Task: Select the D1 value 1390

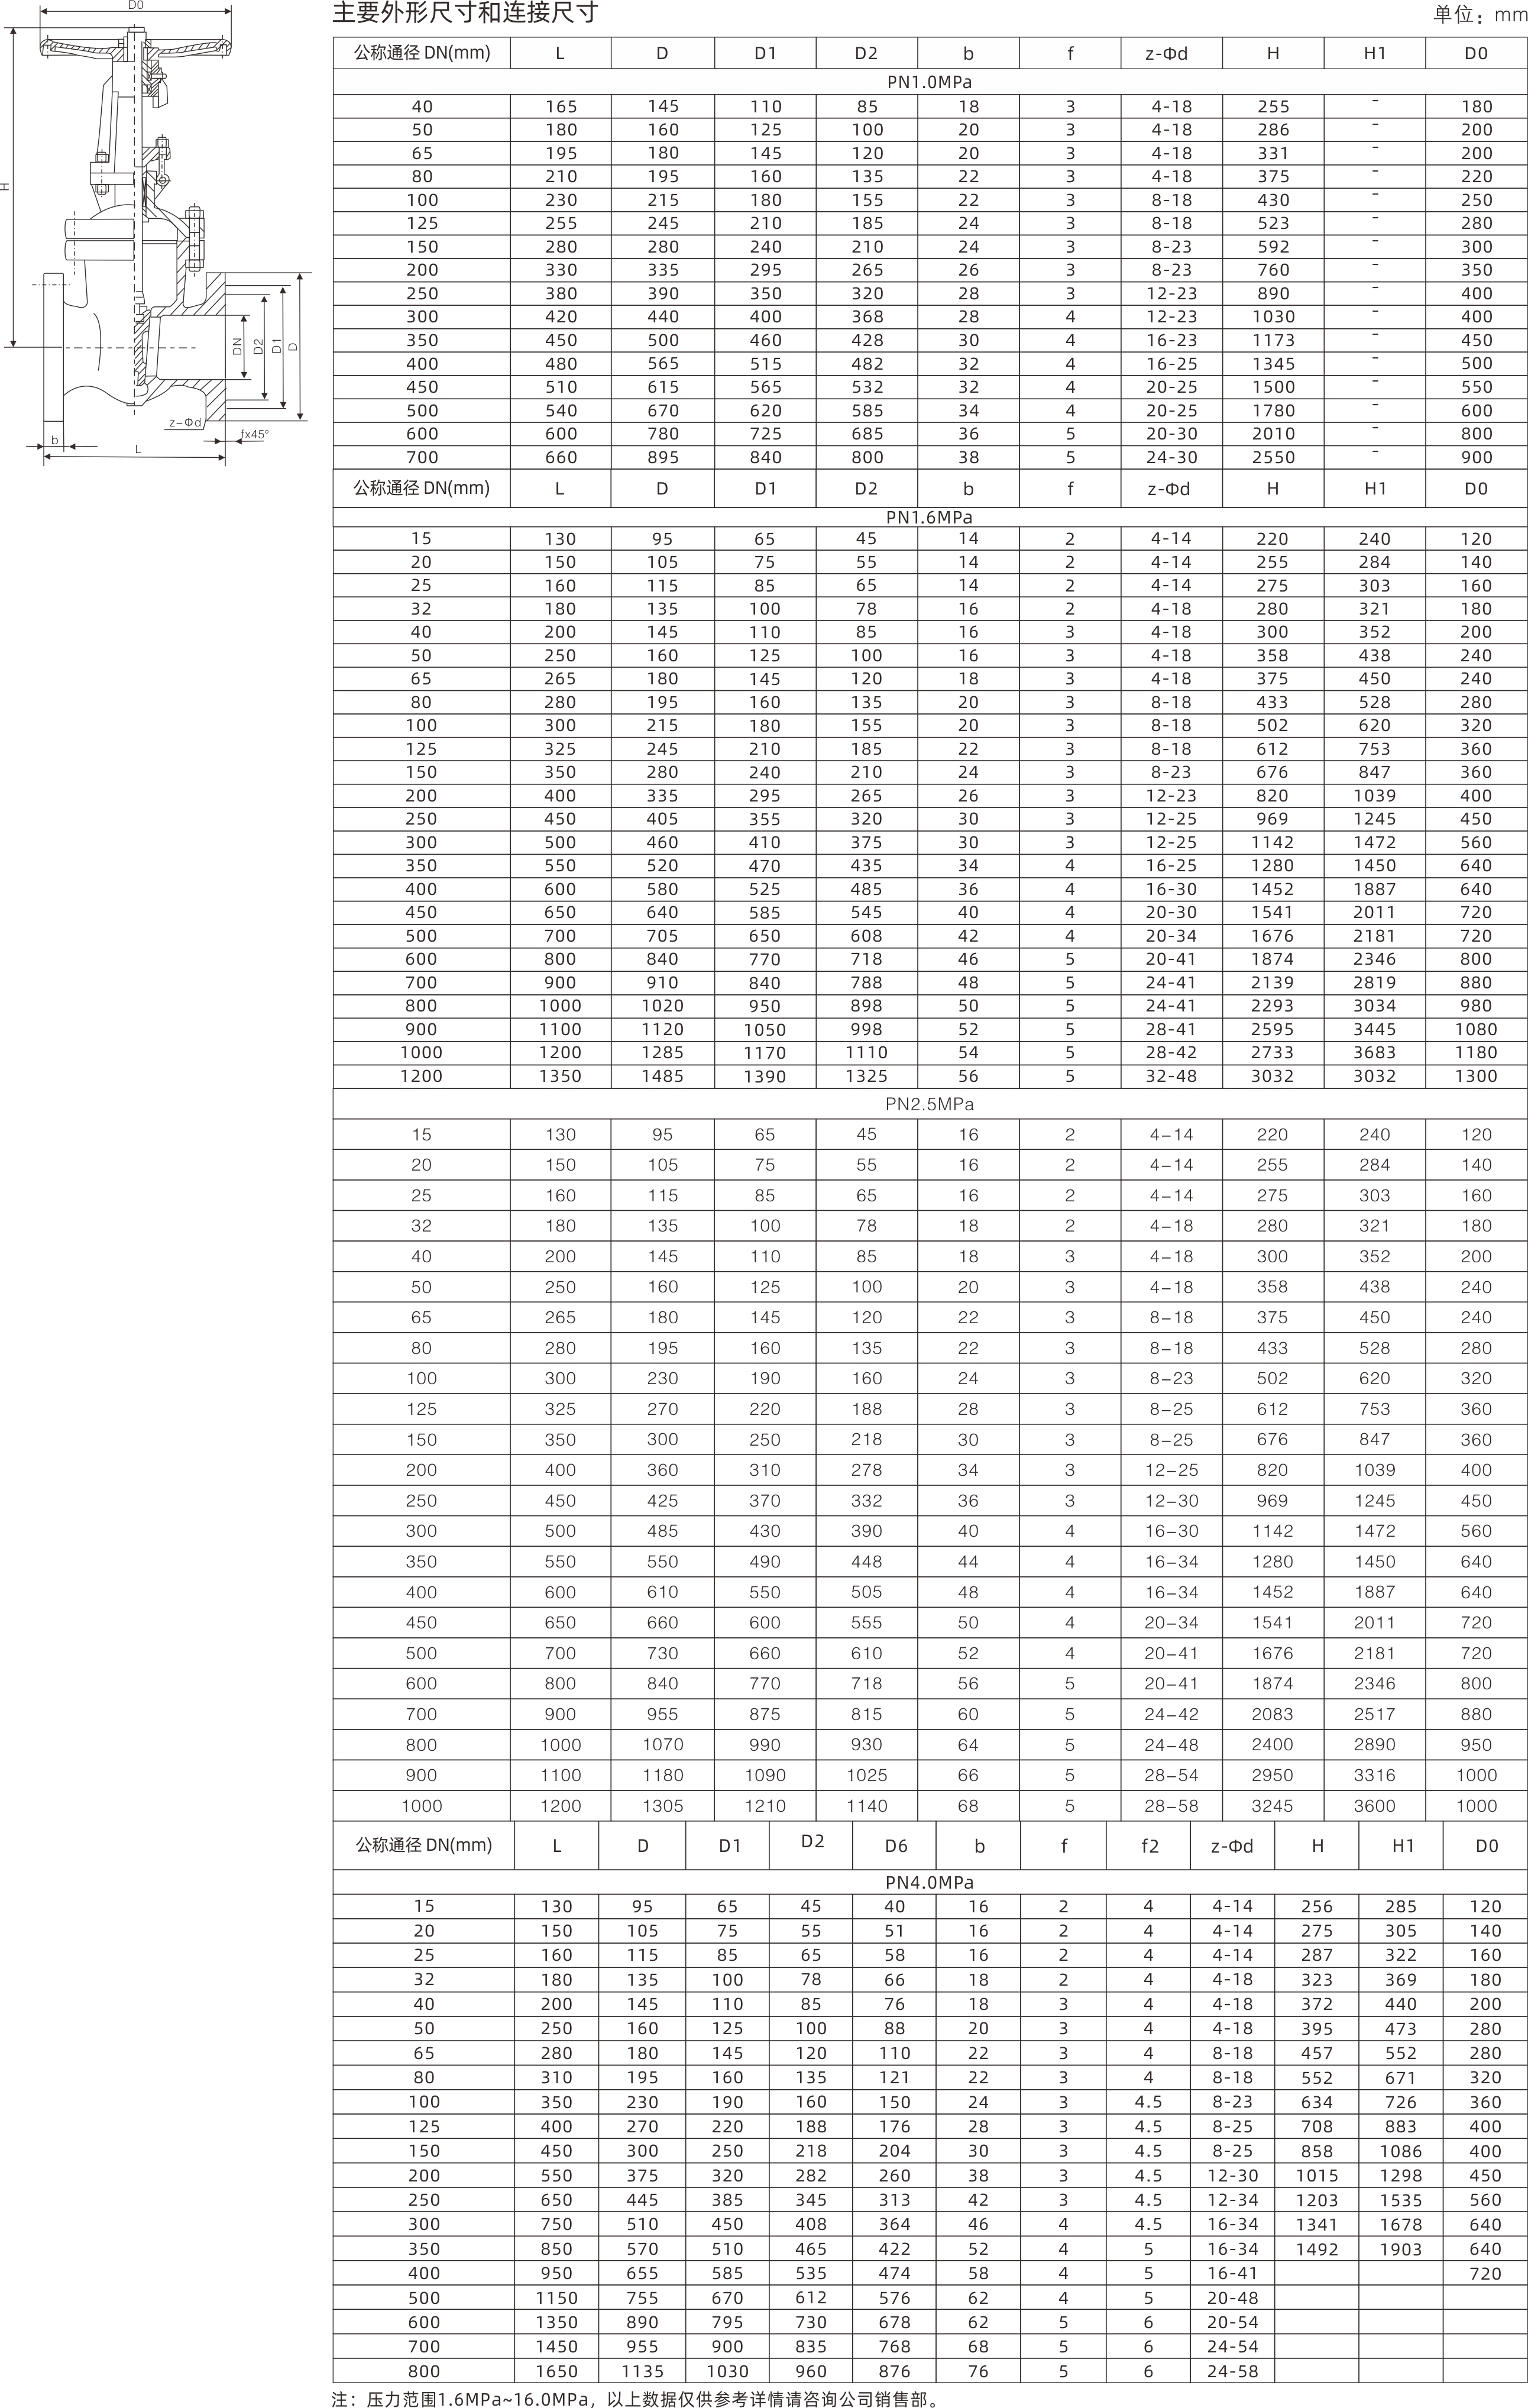Action: tap(765, 1076)
